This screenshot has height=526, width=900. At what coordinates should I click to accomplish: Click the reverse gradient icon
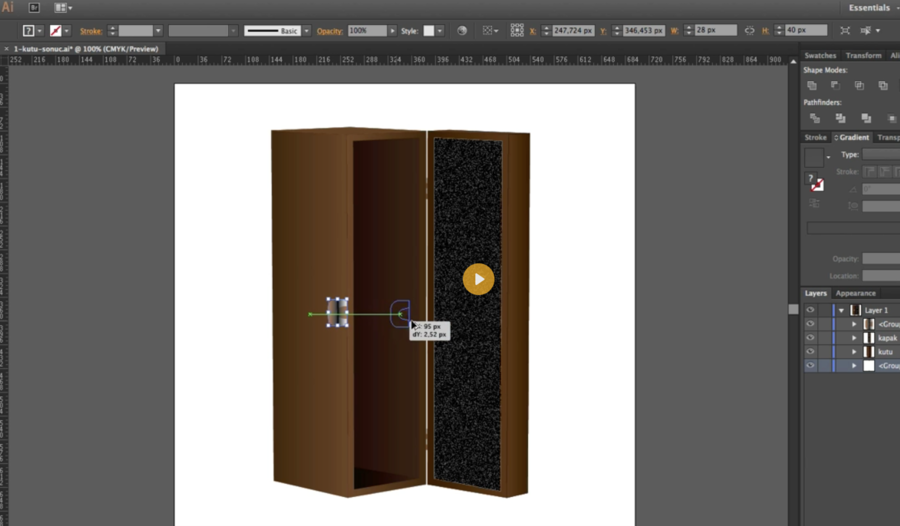[x=814, y=203]
